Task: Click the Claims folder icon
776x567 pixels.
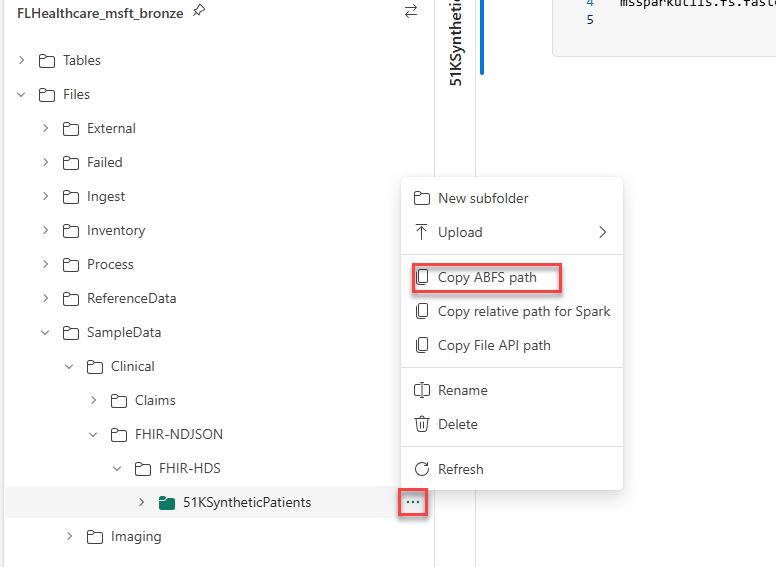Action: point(119,401)
